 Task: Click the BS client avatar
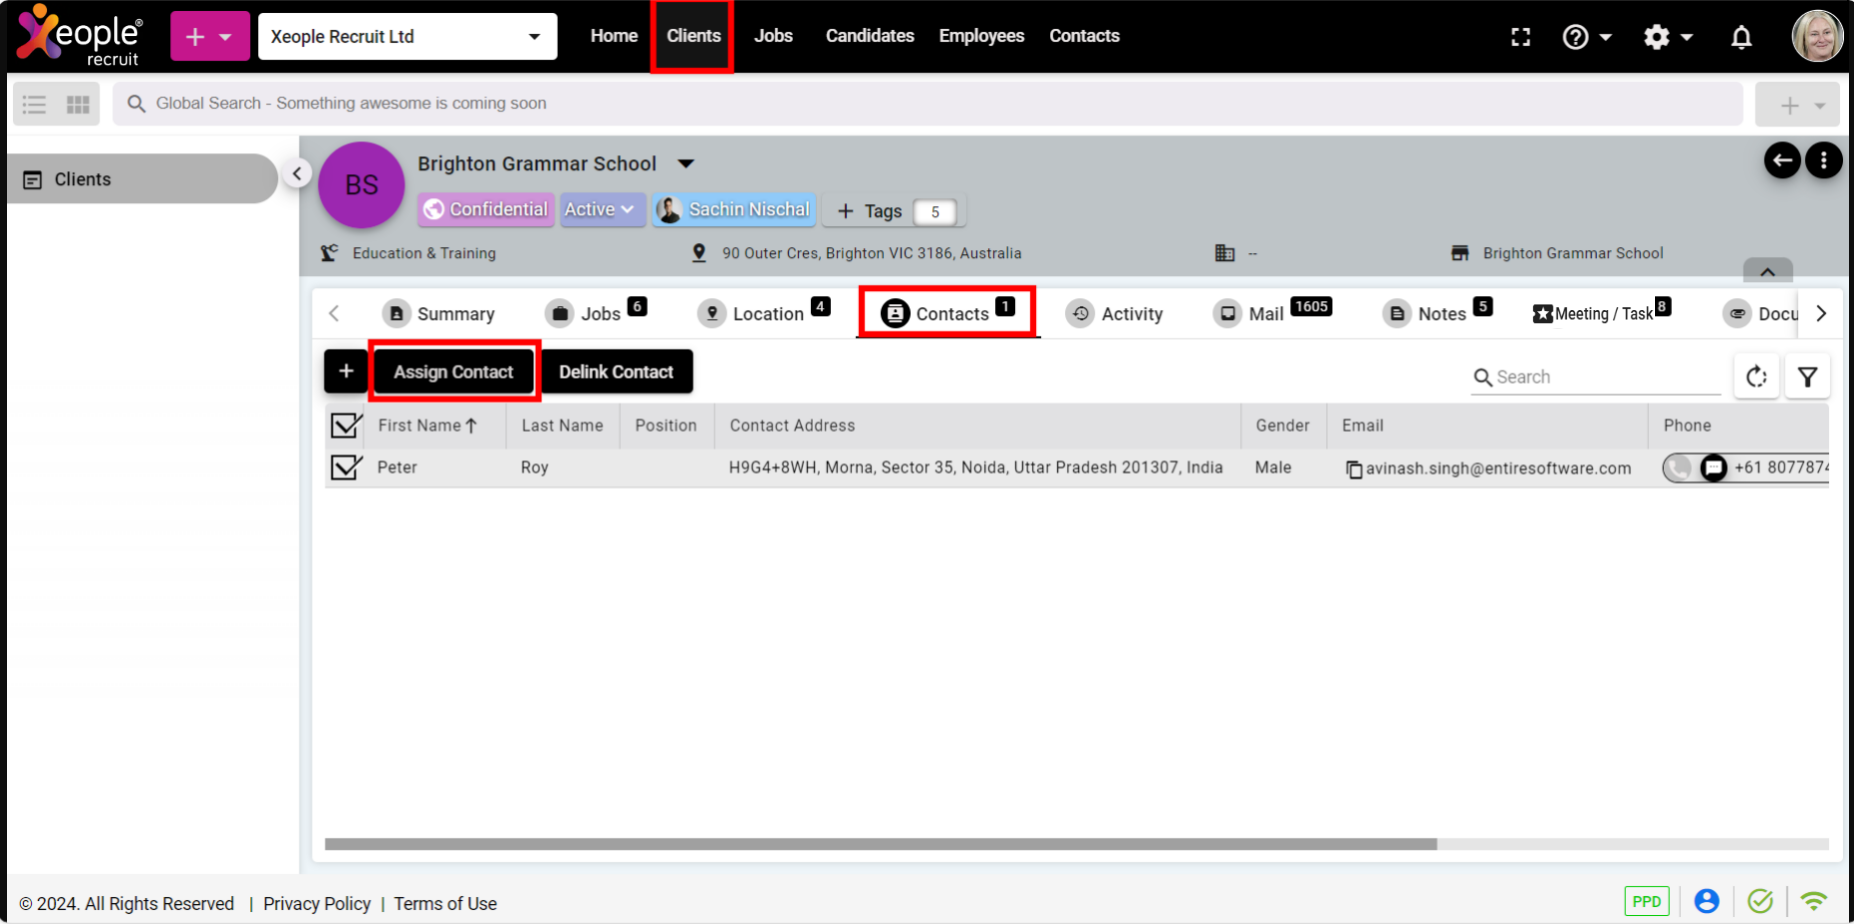(x=361, y=185)
